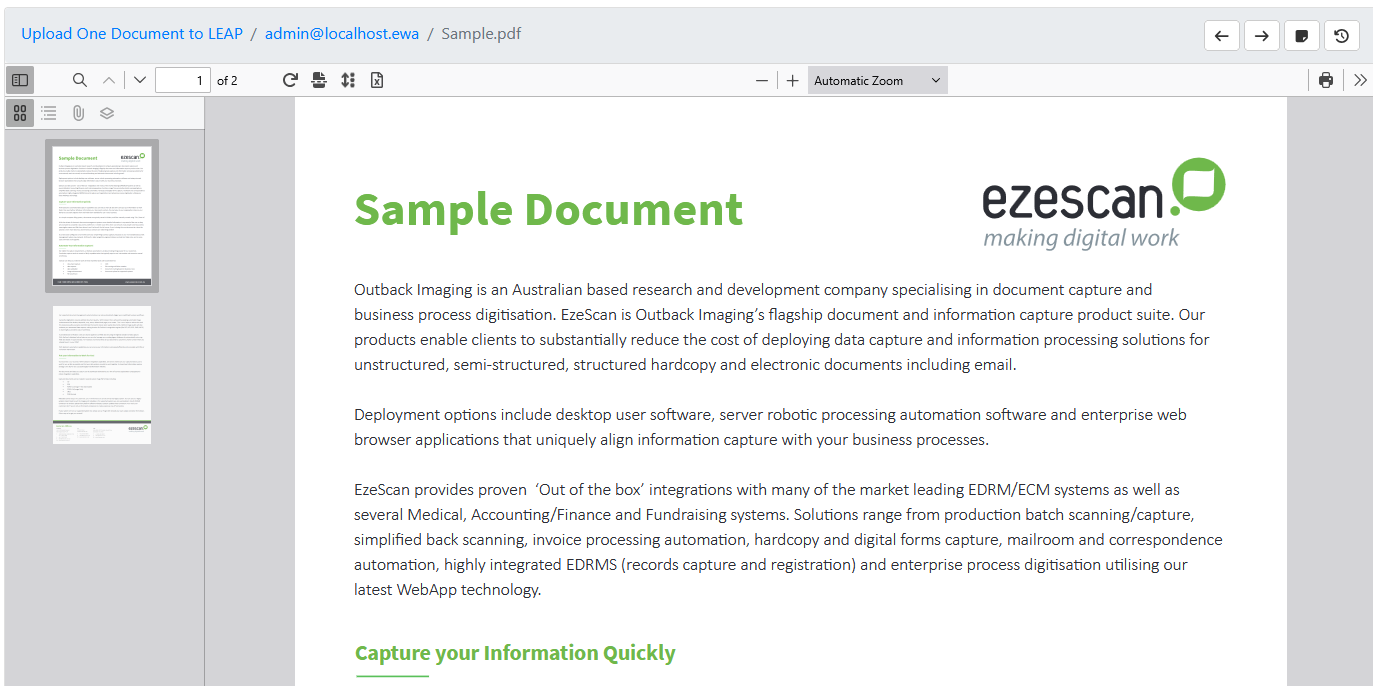Image resolution: width=1373 pixels, height=686 pixels.
Task: Open the find-in-document search
Action: tap(80, 80)
